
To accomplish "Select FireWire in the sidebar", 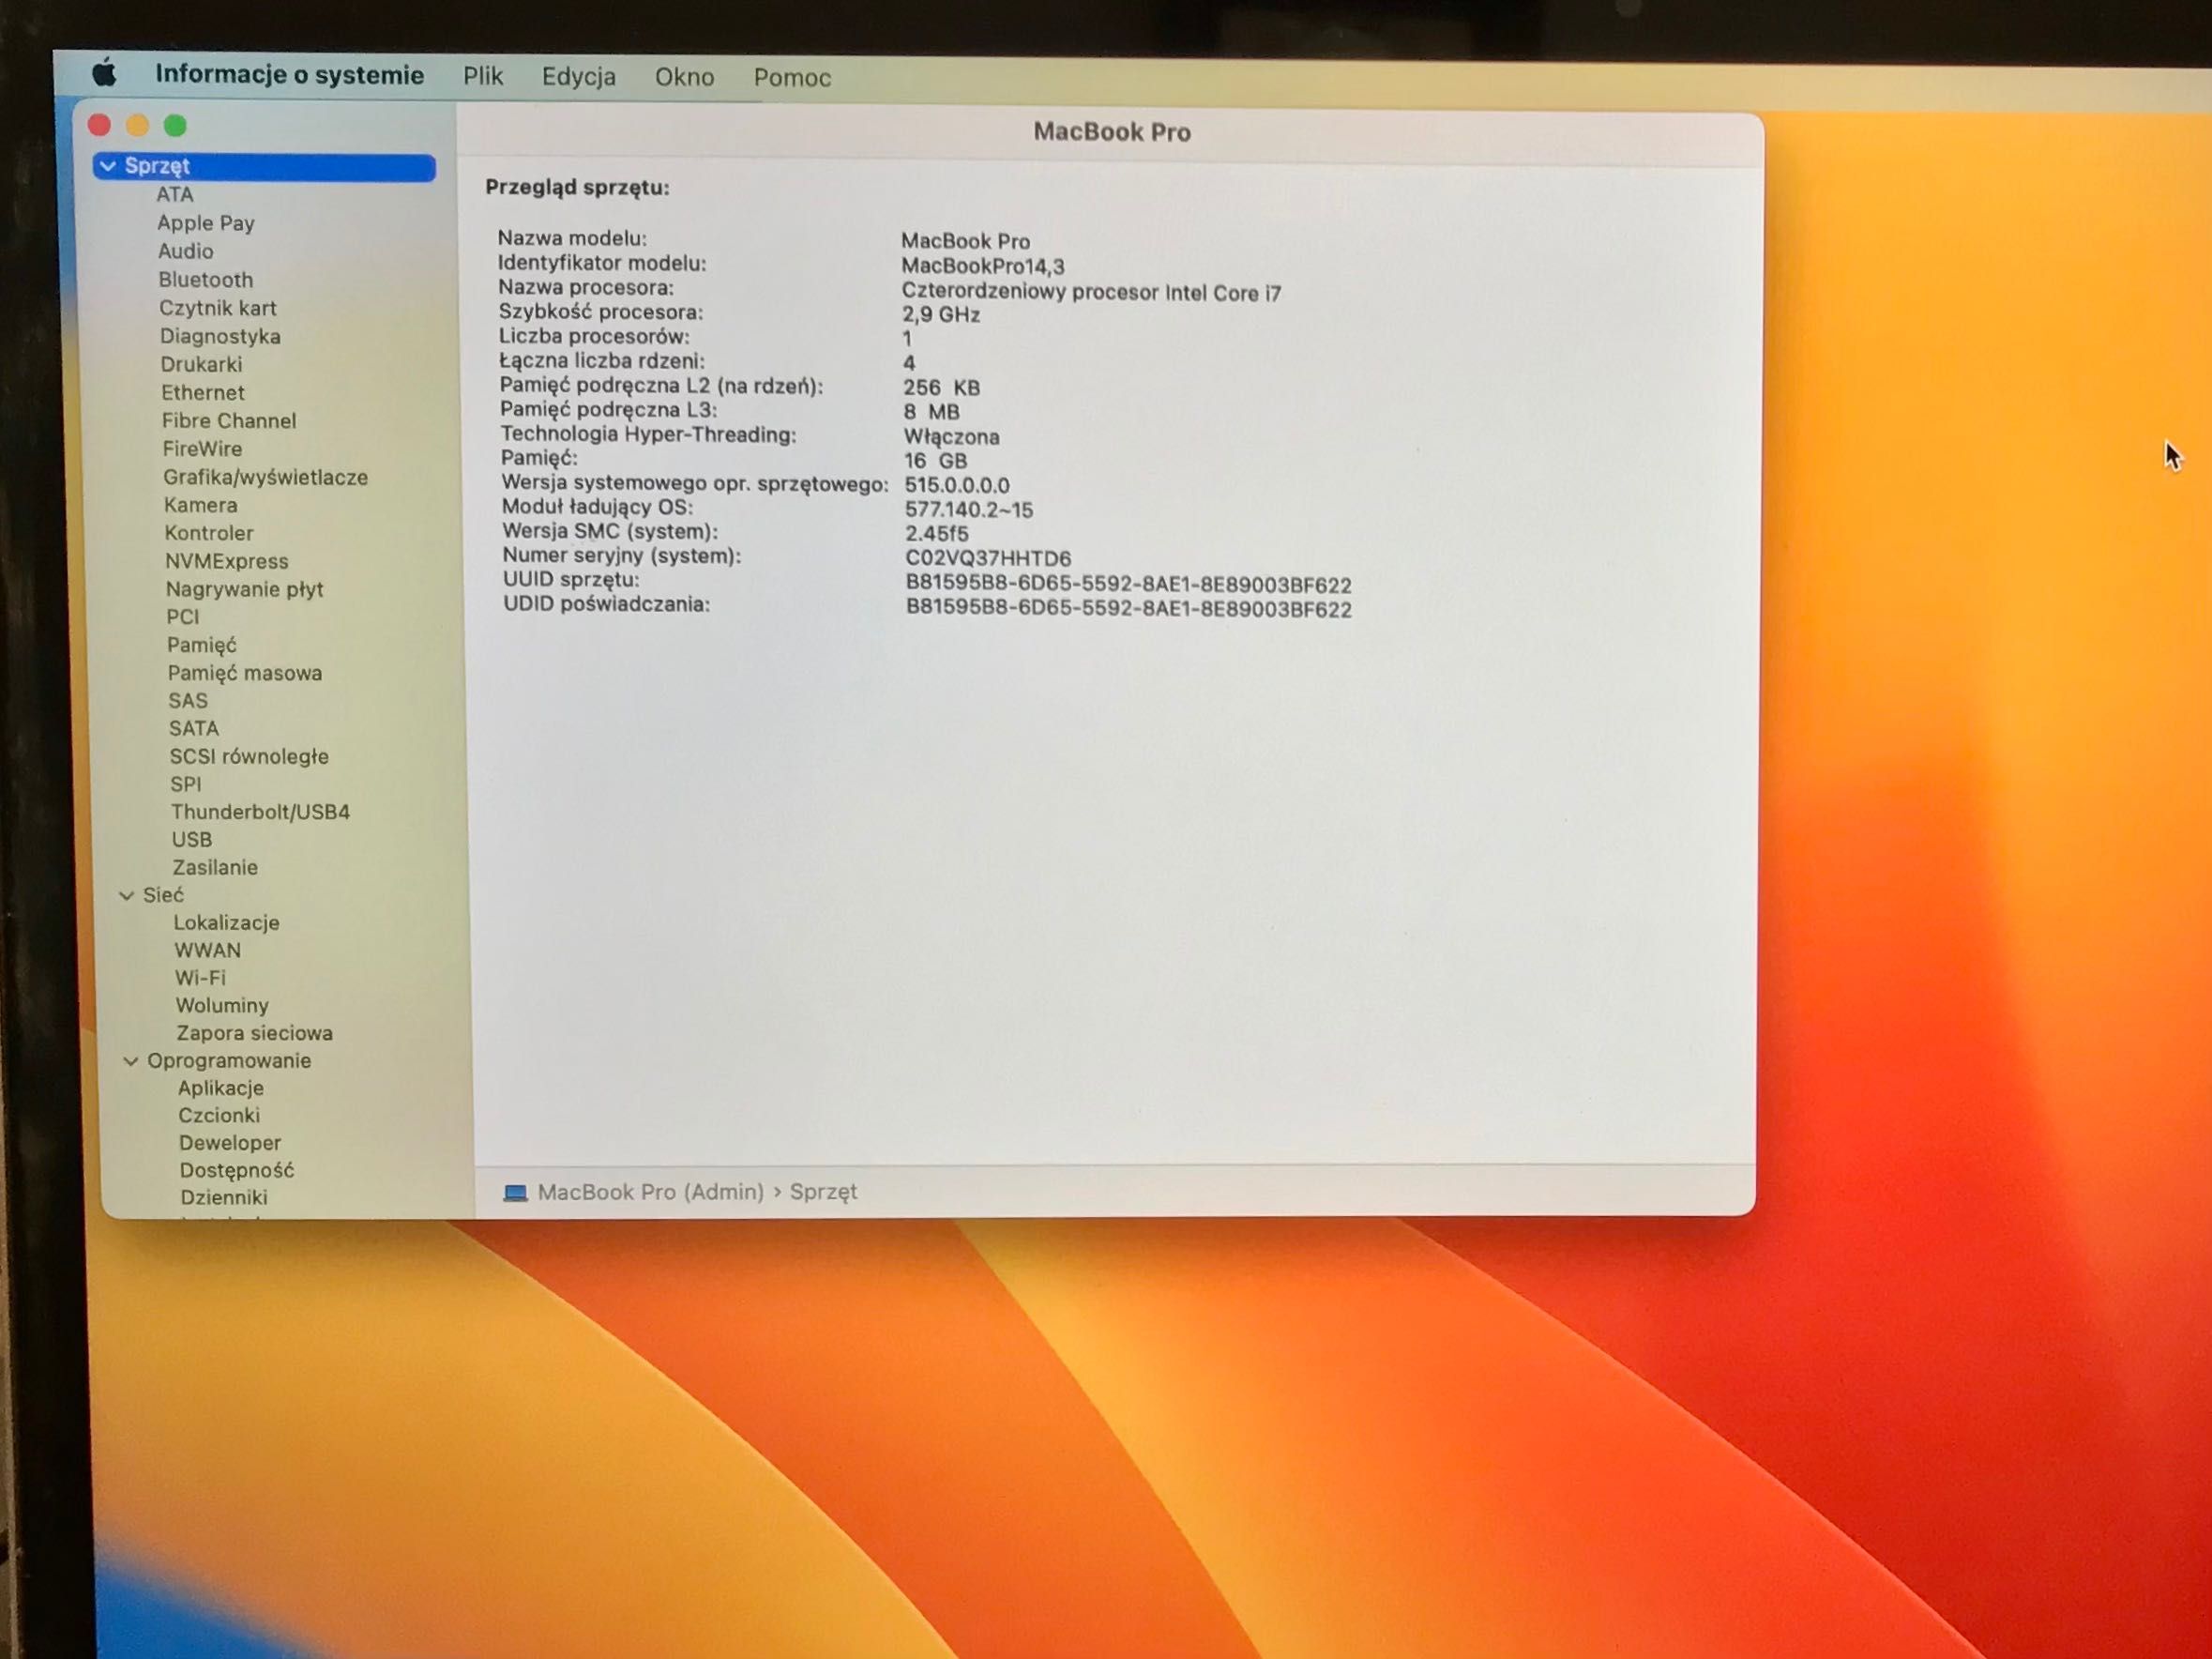I will (x=202, y=449).
